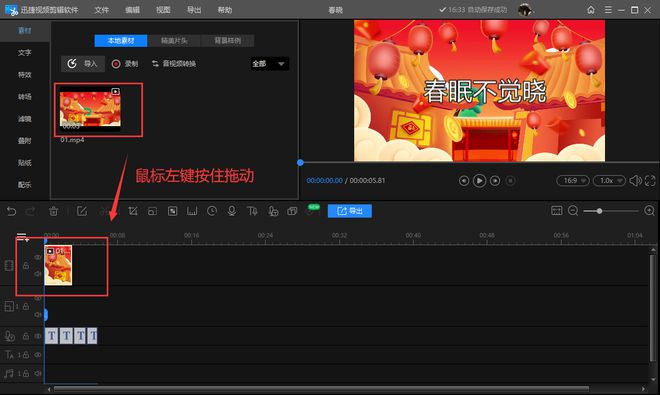This screenshot has width=660, height=395.
Task: Mute the picture-in-picture track
Action: tap(38, 315)
